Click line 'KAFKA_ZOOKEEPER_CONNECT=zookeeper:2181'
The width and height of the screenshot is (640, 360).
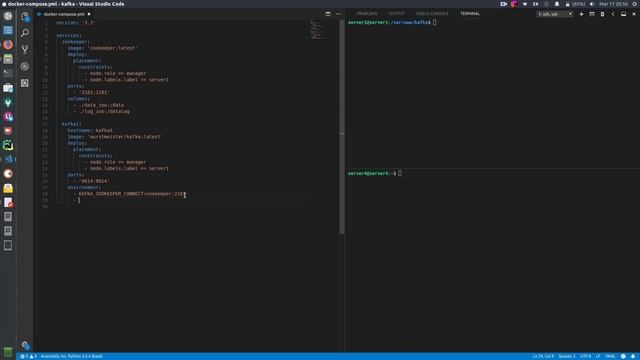(x=131, y=194)
